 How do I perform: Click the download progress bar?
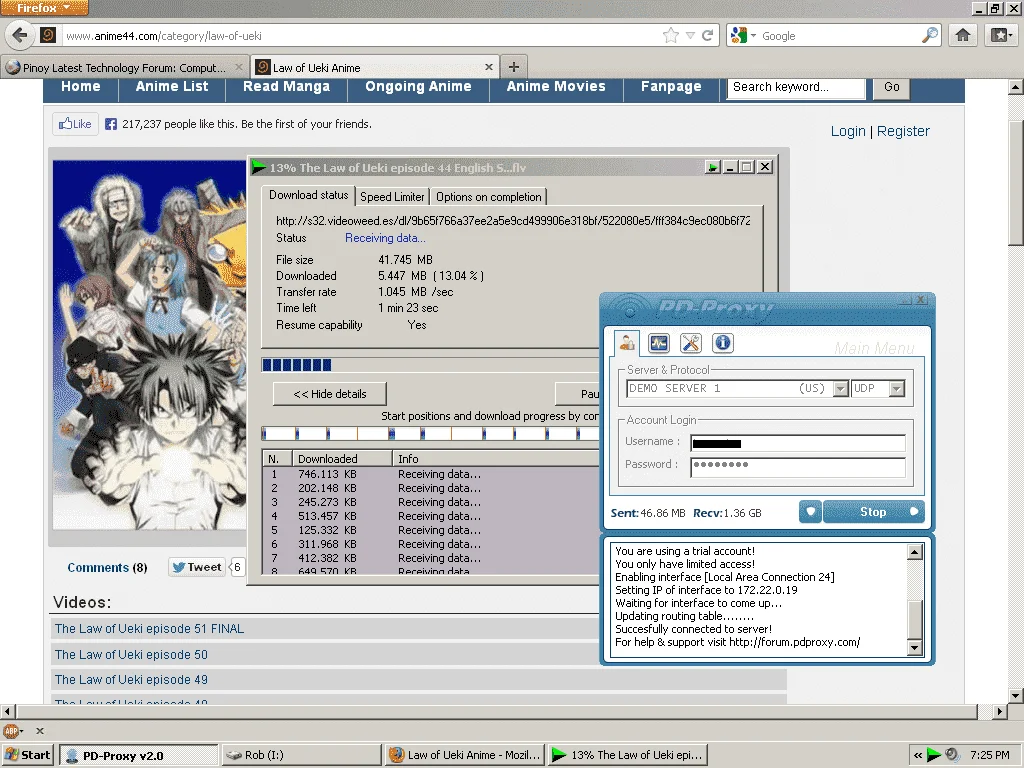431,364
